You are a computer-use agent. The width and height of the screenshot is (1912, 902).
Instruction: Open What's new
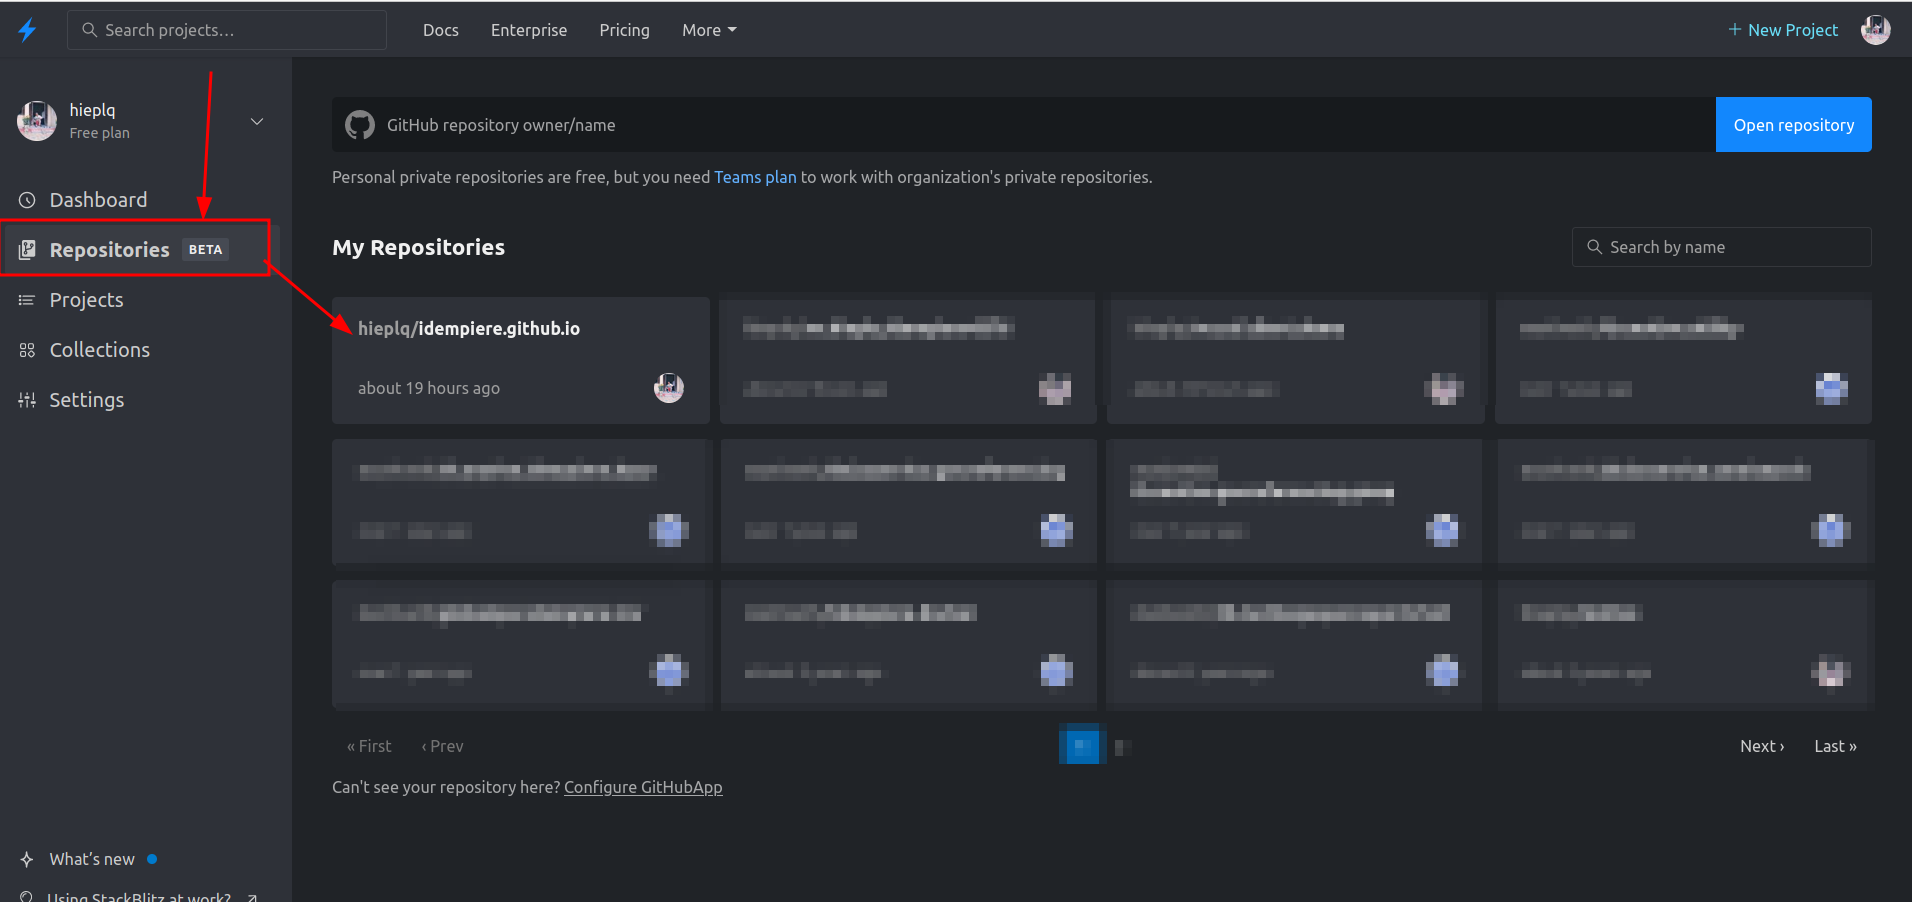click(92, 859)
